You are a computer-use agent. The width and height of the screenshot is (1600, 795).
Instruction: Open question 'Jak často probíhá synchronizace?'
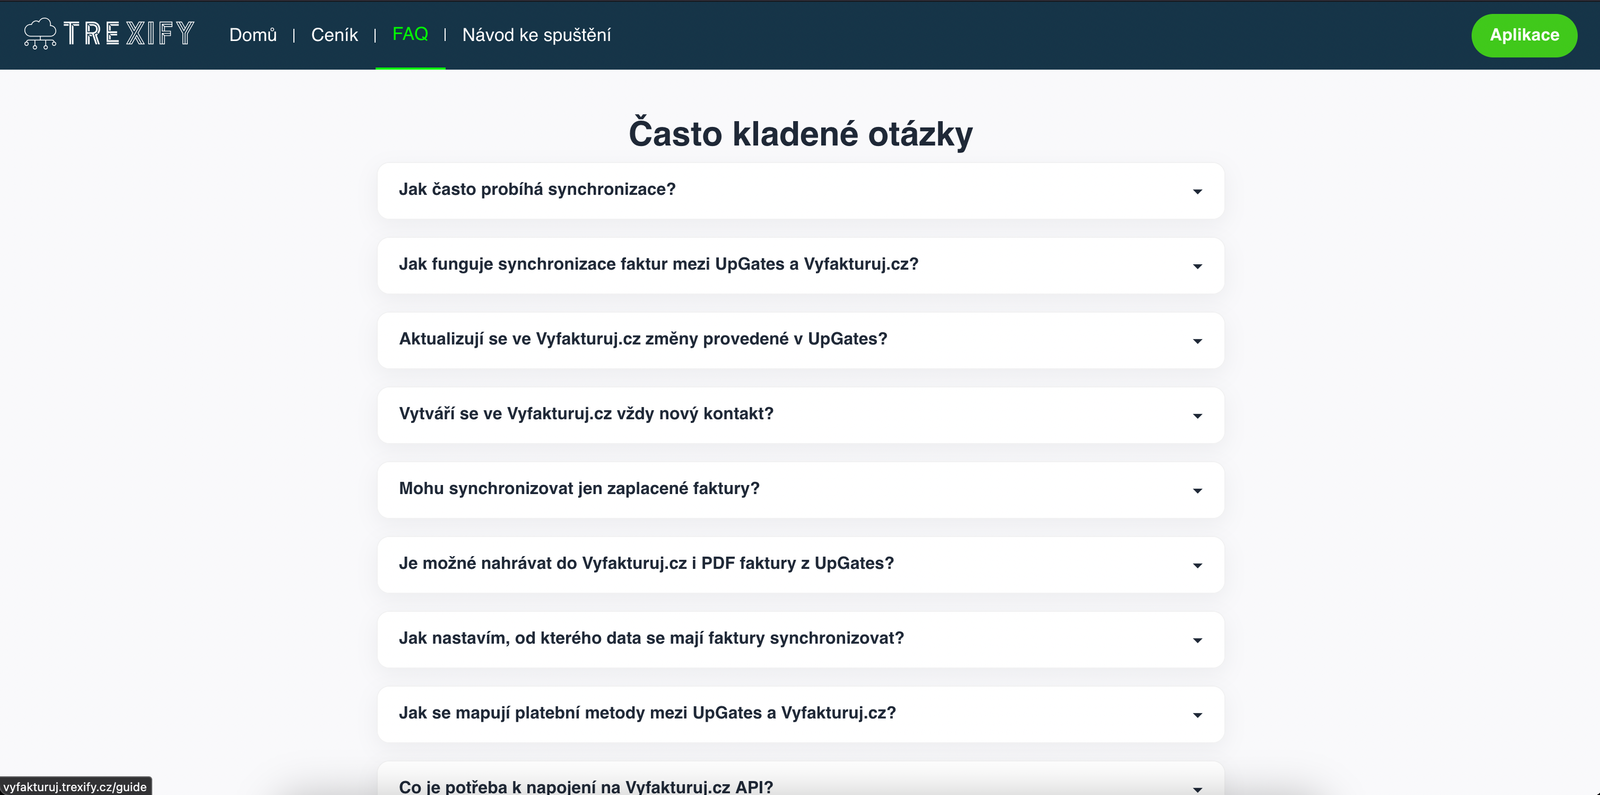[x=800, y=190]
